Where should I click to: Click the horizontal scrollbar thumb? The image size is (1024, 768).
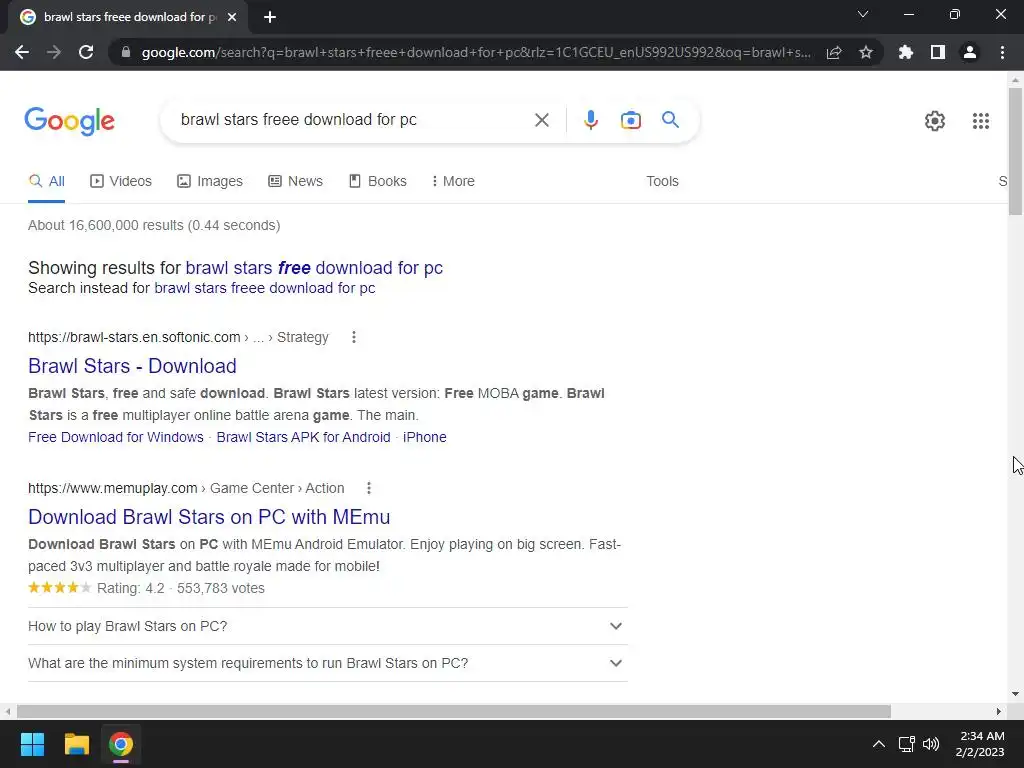click(x=454, y=711)
